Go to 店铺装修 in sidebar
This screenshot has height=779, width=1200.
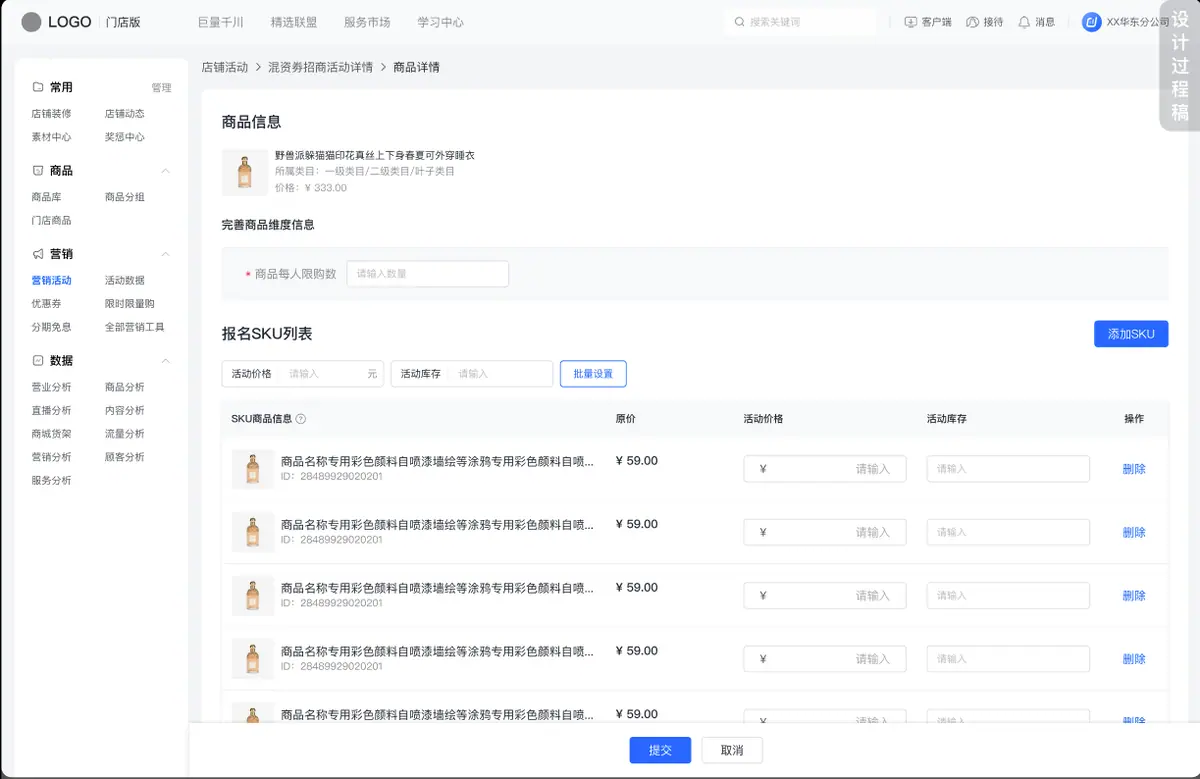pyautogui.click(x=51, y=114)
